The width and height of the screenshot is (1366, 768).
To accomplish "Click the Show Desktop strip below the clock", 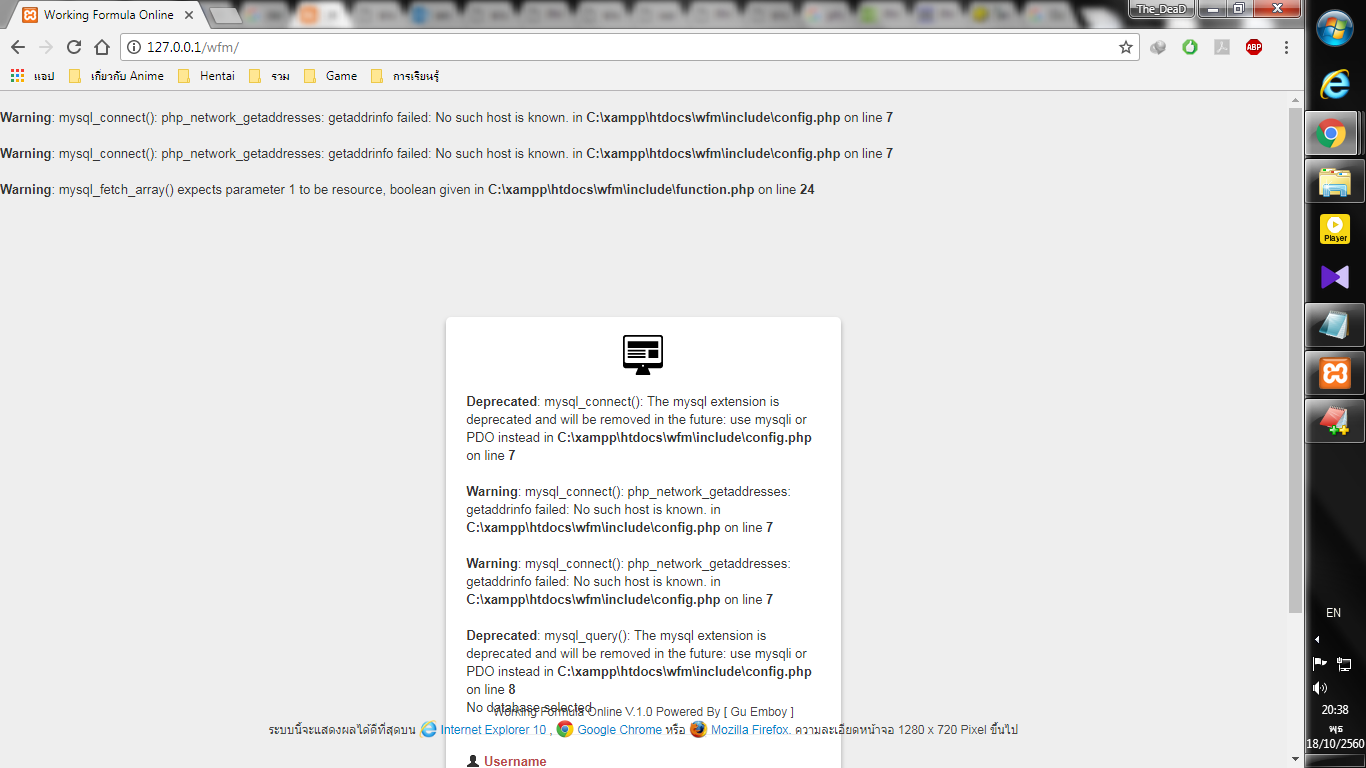I will (1335, 762).
